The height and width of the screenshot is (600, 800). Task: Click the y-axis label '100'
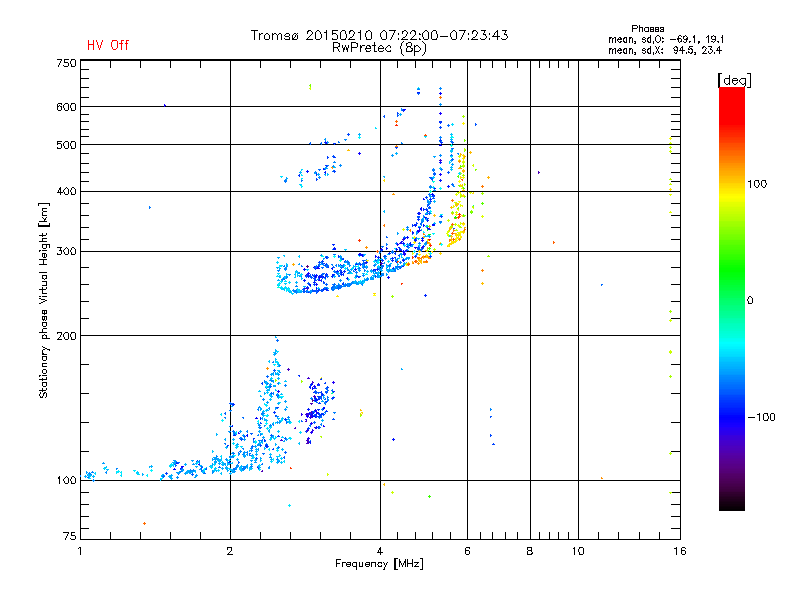point(66,480)
